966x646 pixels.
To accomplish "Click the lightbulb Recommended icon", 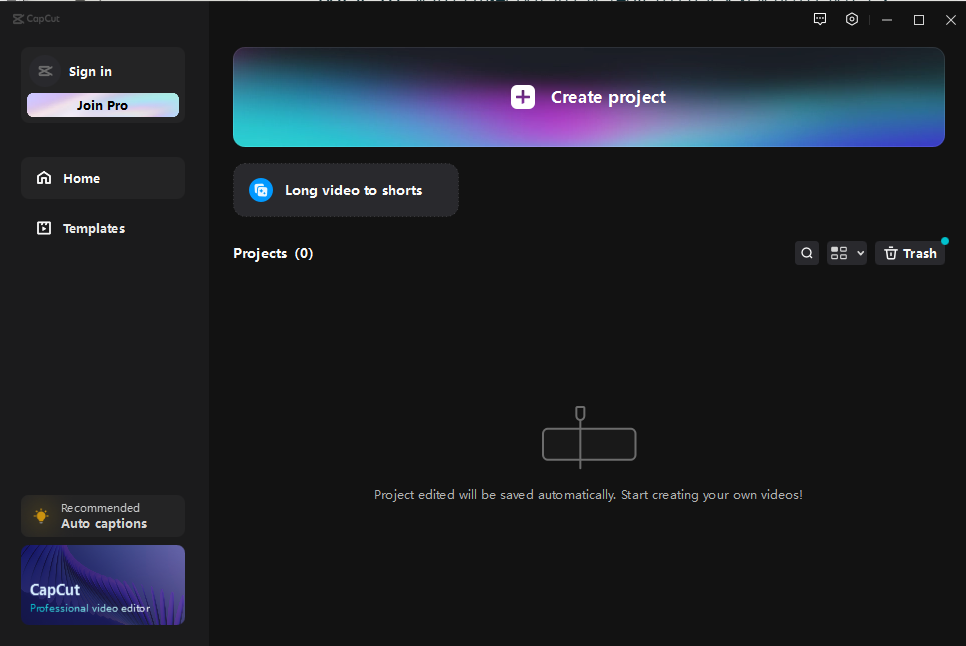I will (x=41, y=516).
